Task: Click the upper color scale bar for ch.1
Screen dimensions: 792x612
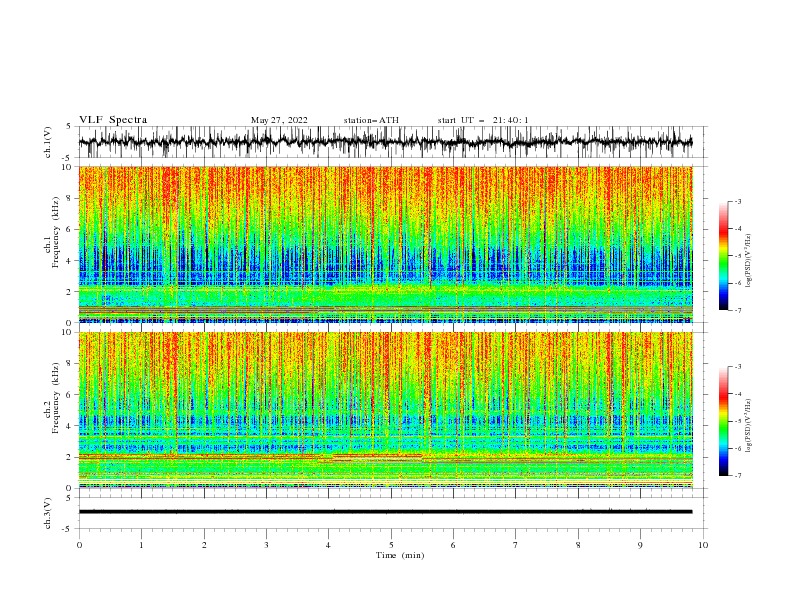Action: tap(723, 256)
